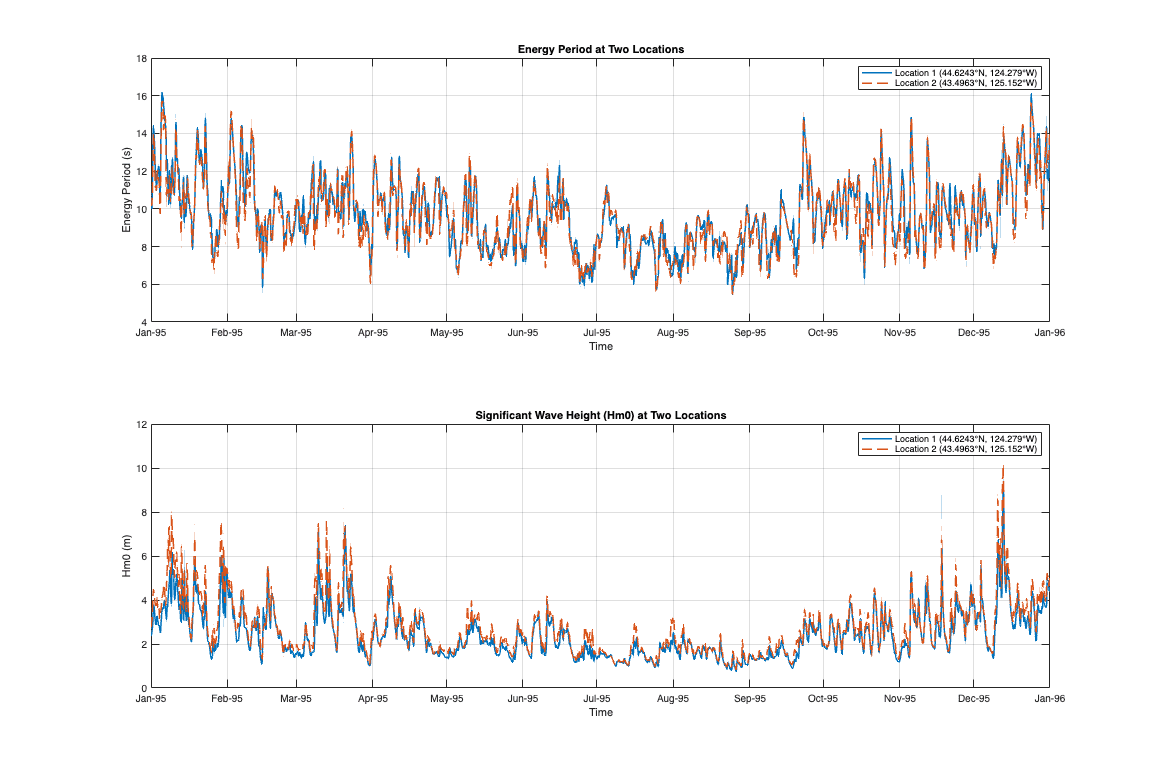Click 'Jan-95' tick on Energy Period plot
Screen dimensions: 1160x773
151,333
